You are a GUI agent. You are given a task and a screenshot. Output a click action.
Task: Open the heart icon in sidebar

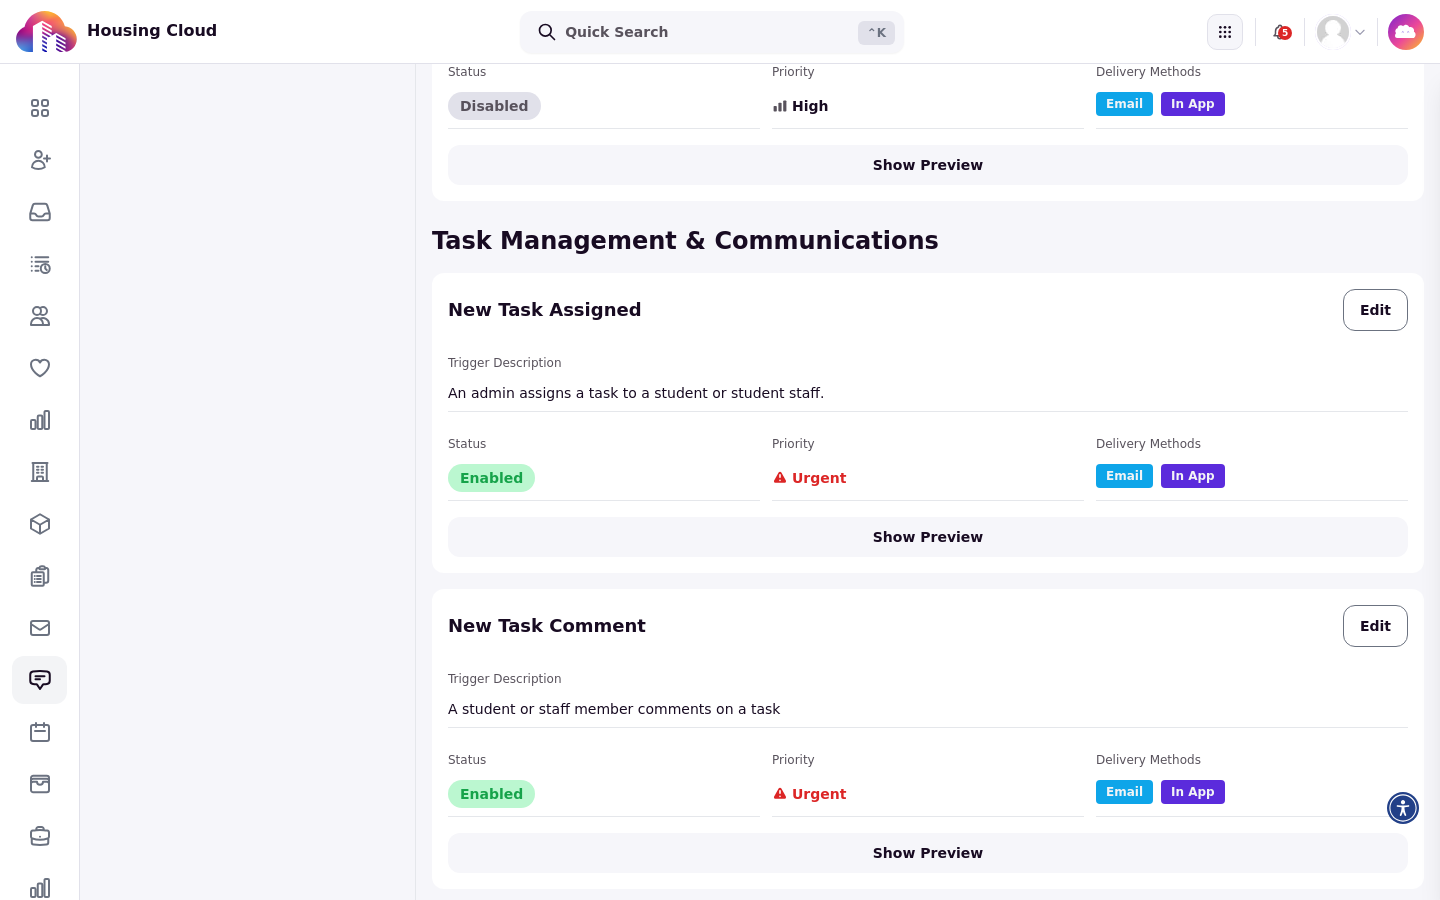[x=40, y=368]
